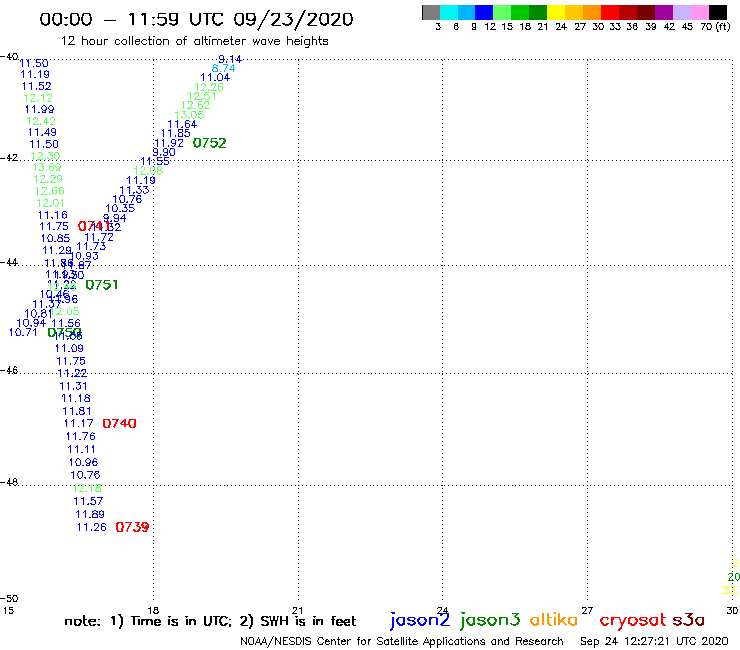Click the Sep 24 12:27:21 UTC timestamp
Screen dimensions: 740x650
654,641
